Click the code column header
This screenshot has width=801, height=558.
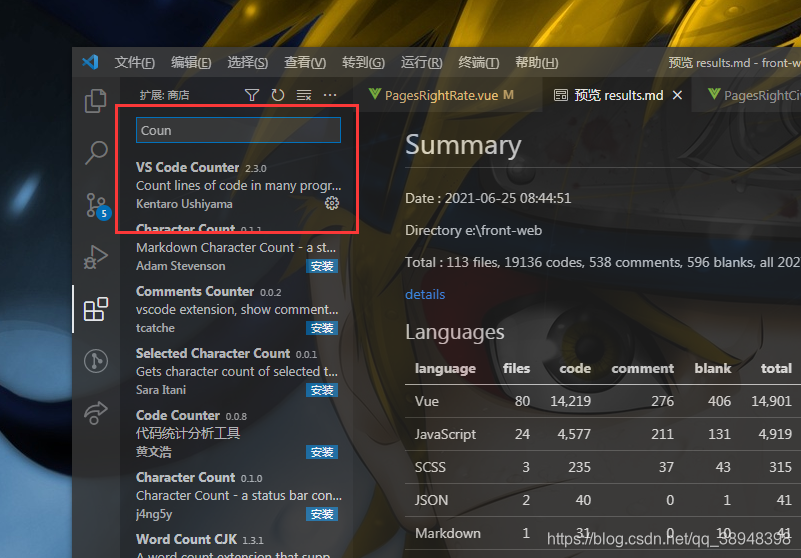[x=575, y=368]
